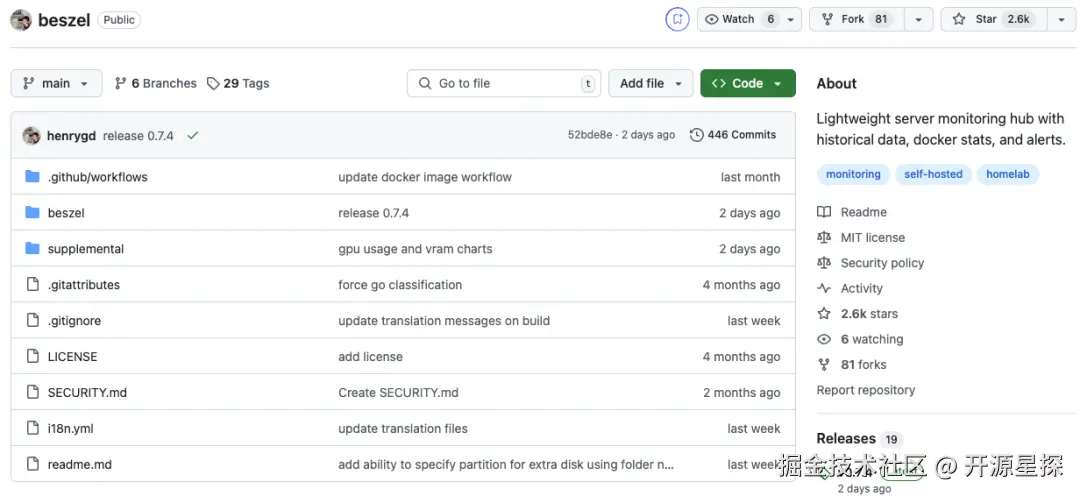1080x496 pixels.
Task: Click the pulse icon beside Activity
Action: tap(824, 289)
